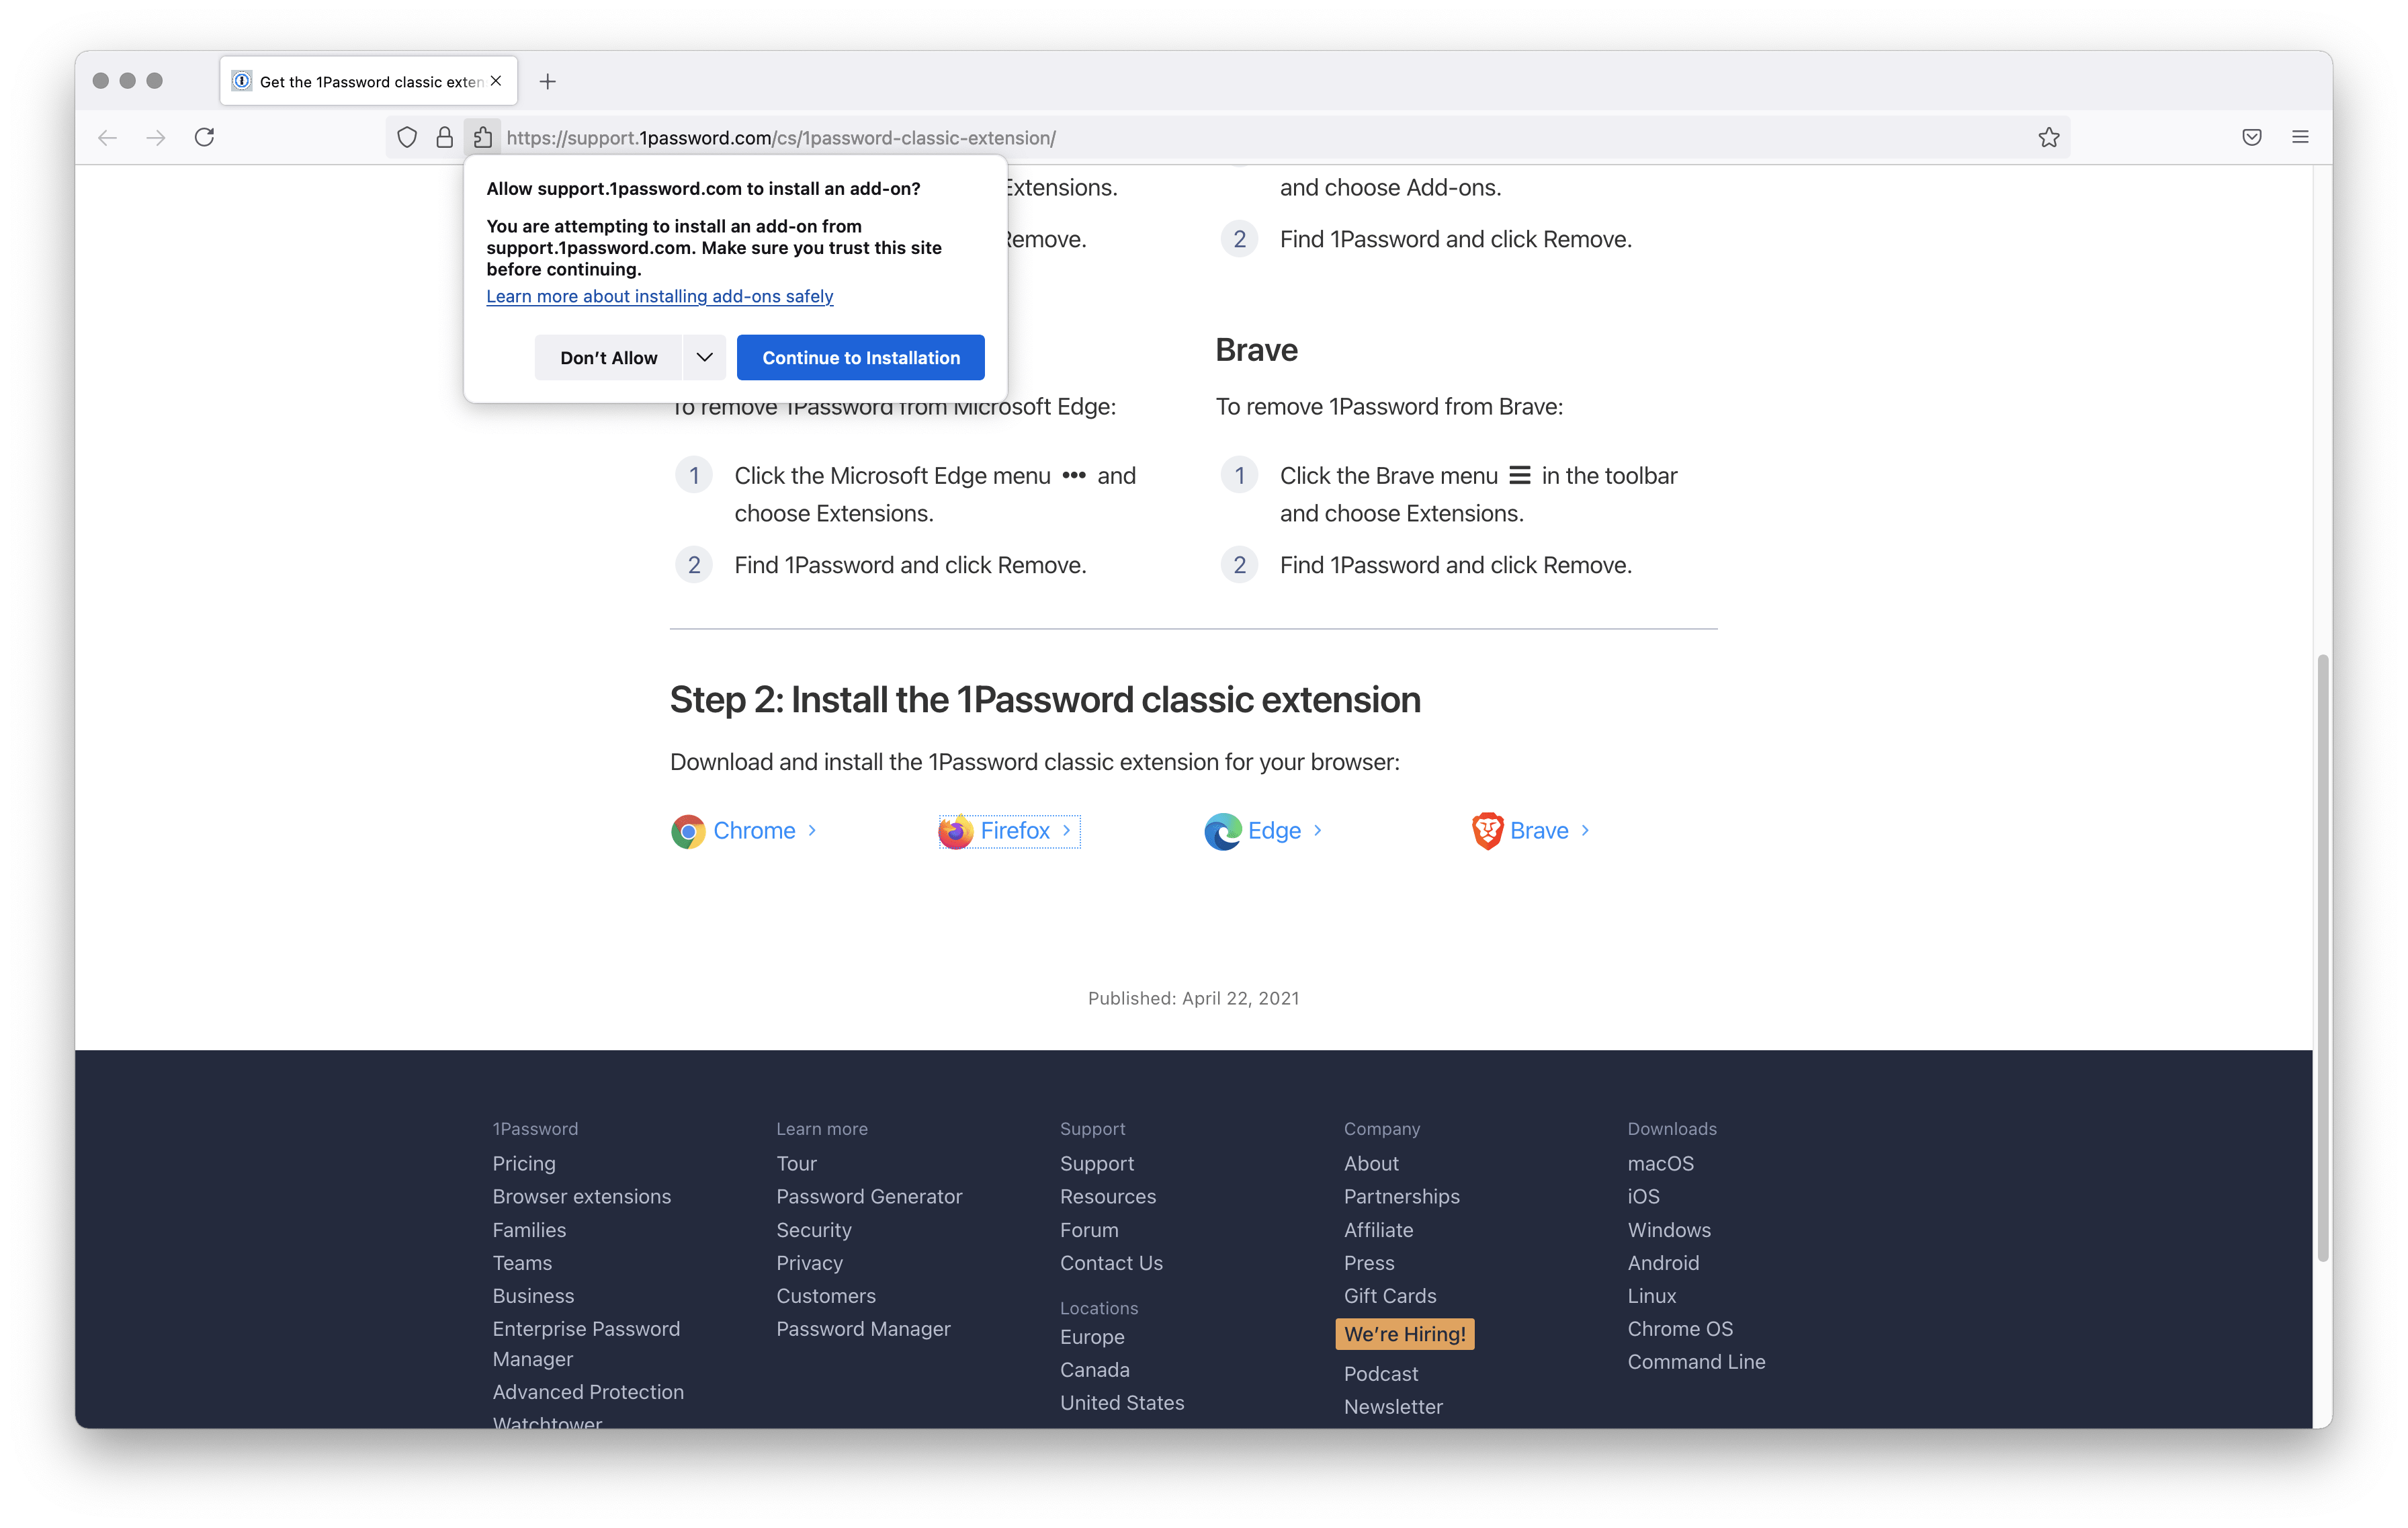Open Tour footer link
This screenshot has width=2408, height=1528.
(x=797, y=1163)
